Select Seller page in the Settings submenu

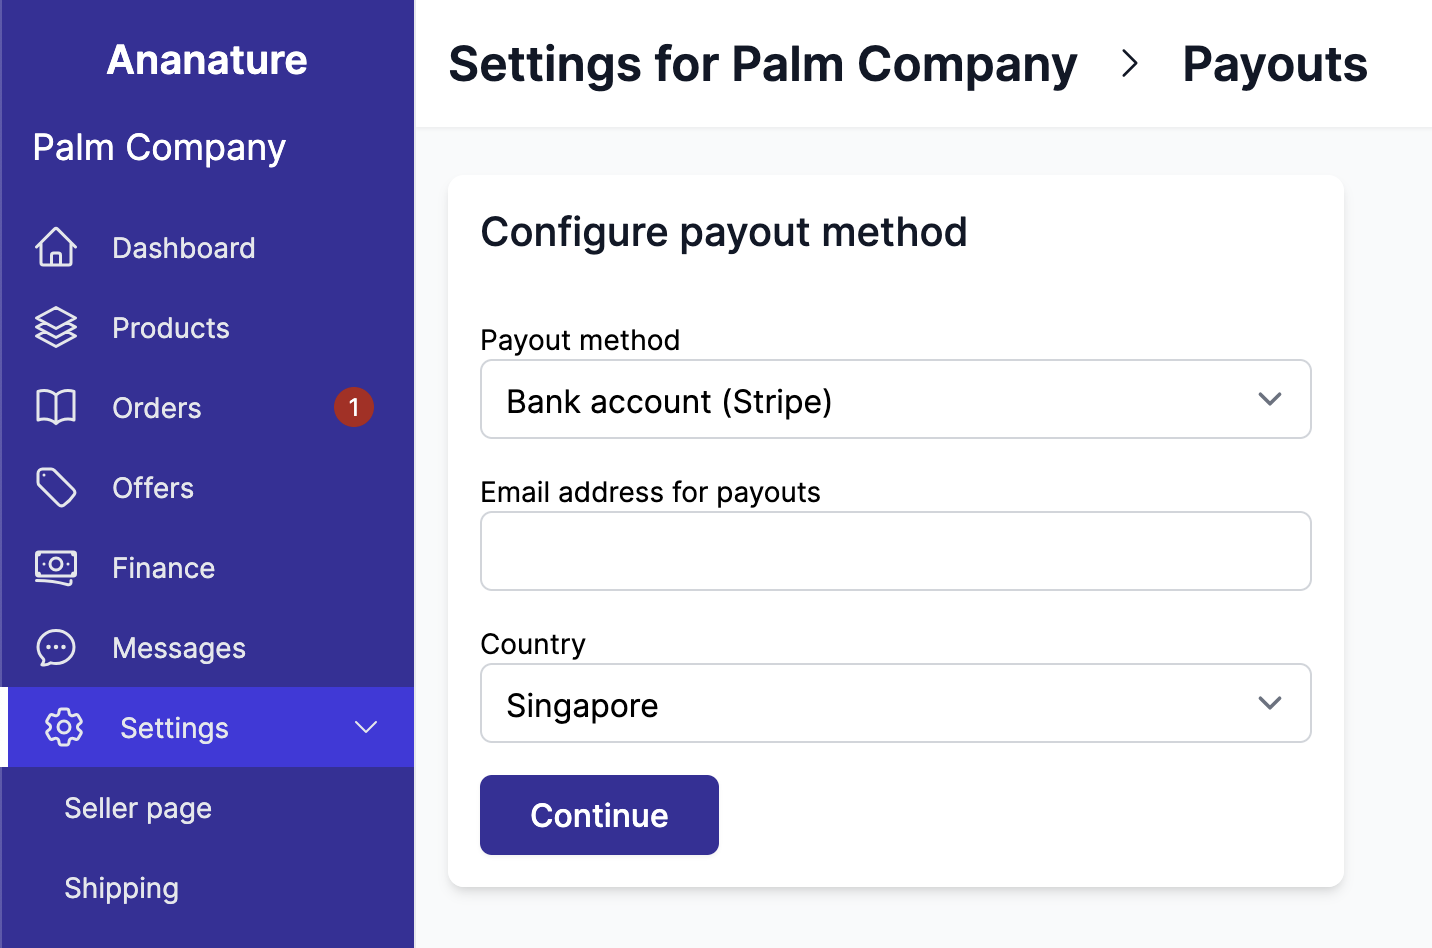137,807
